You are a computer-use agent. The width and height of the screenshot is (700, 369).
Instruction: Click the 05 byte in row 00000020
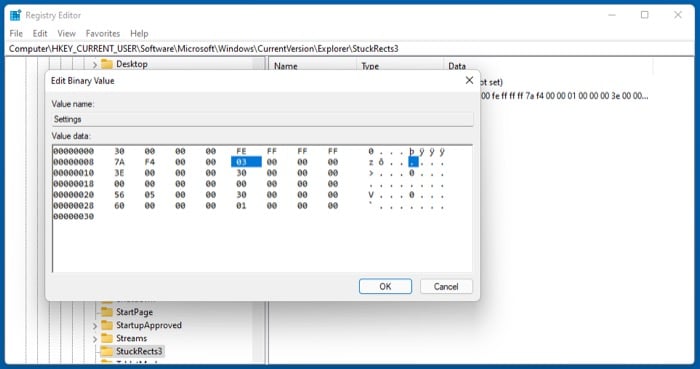pos(150,195)
